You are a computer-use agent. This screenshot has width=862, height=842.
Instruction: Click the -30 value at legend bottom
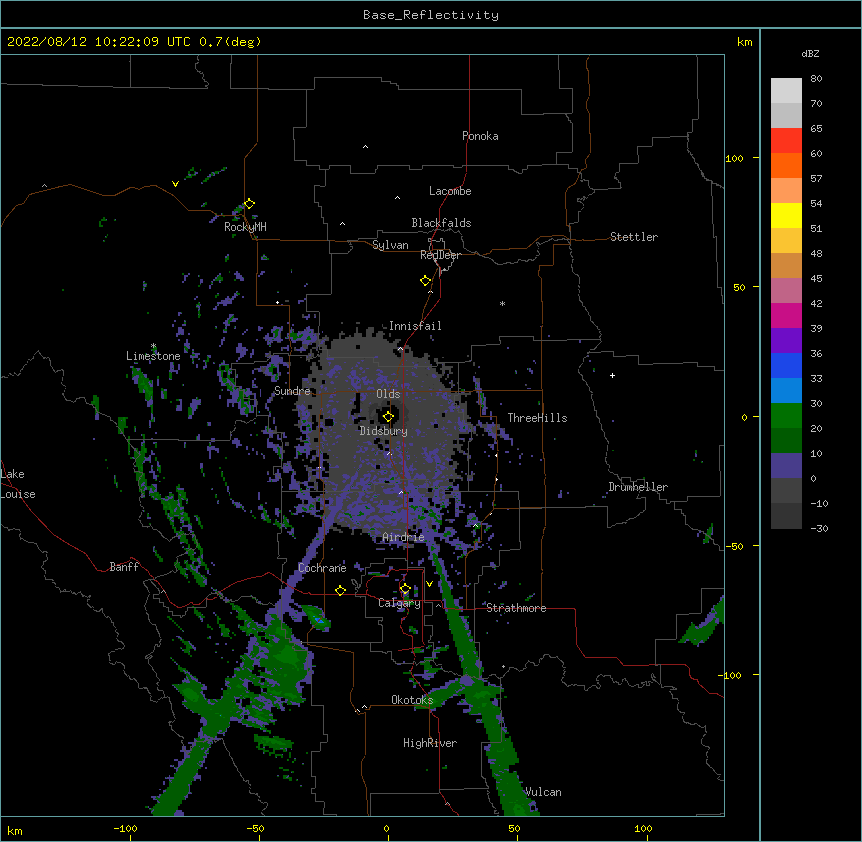tap(819, 528)
